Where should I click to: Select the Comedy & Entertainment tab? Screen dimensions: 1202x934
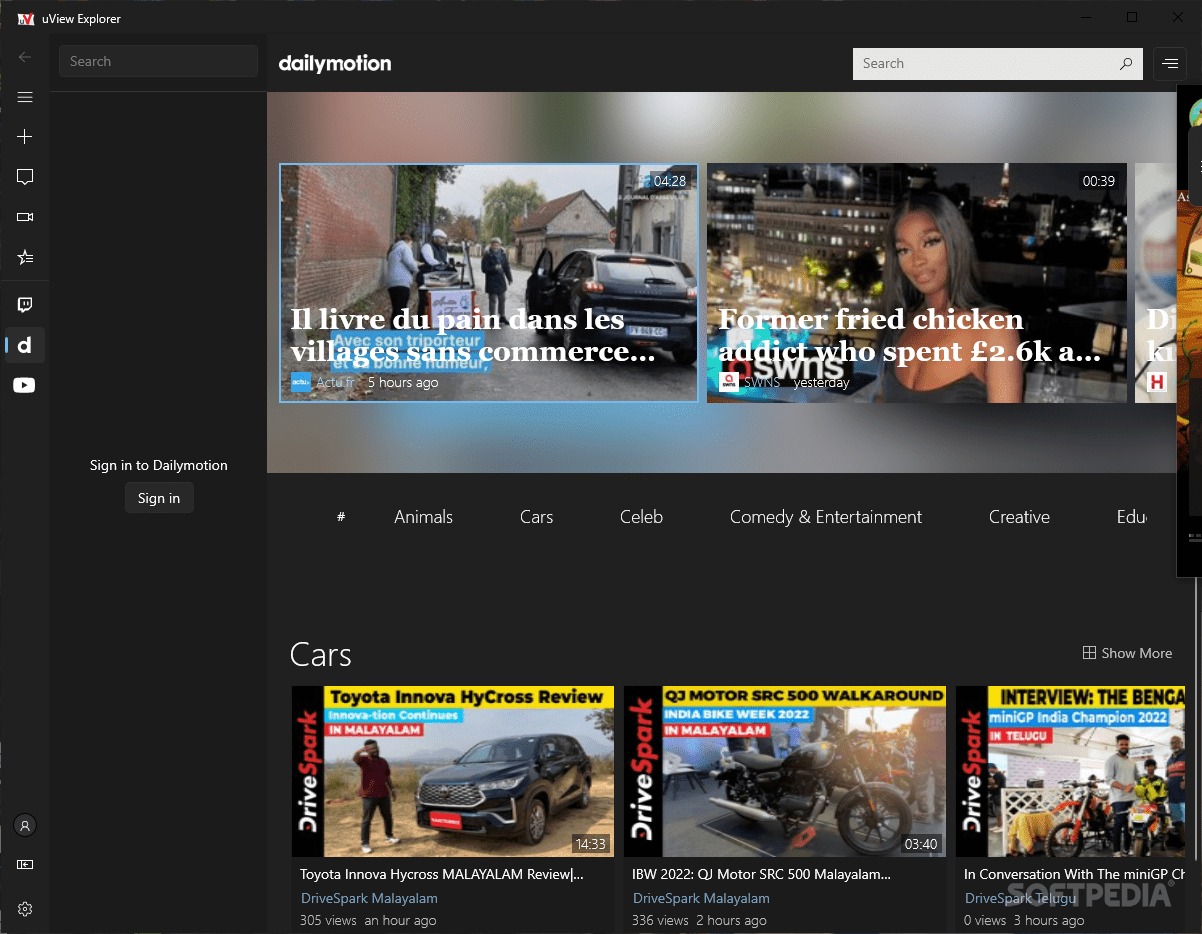pyautogui.click(x=826, y=517)
